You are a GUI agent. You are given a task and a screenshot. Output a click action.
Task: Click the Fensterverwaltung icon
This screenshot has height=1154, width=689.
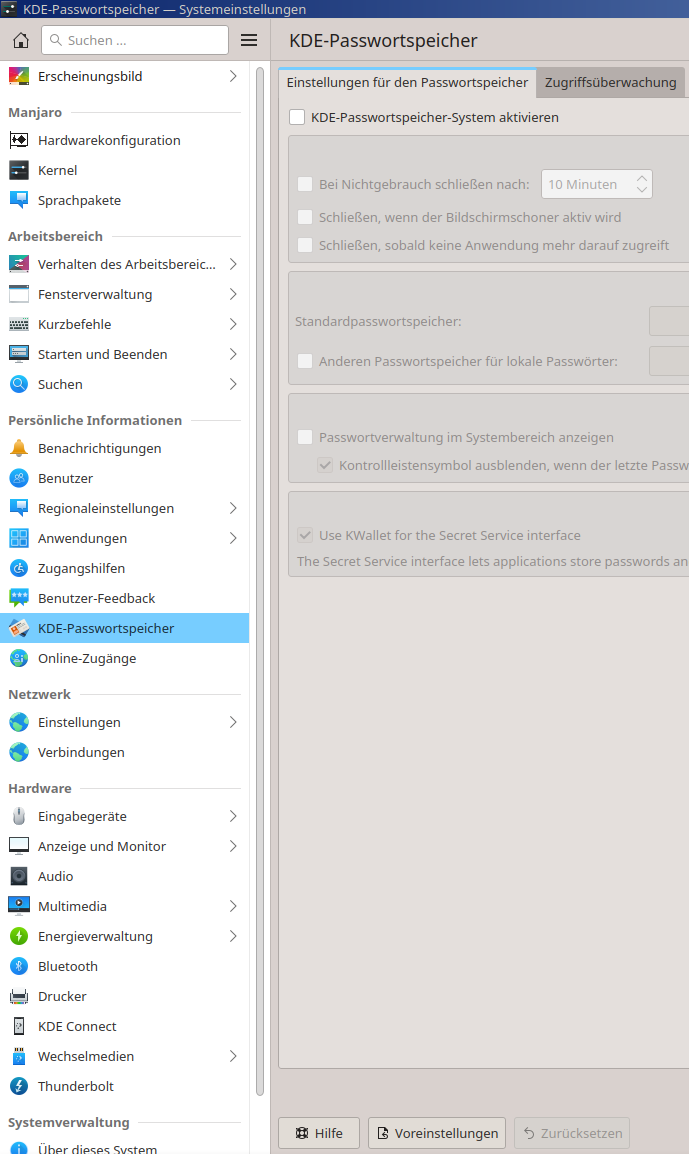coord(19,294)
